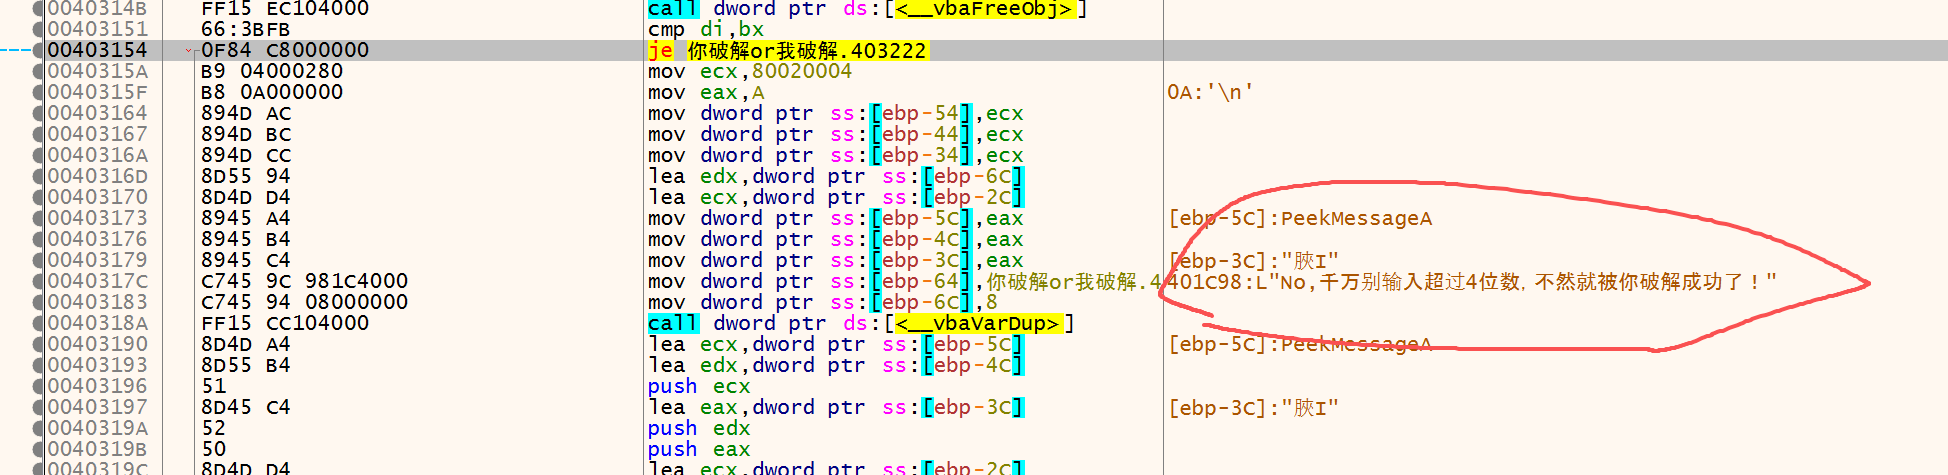Viewport: 1948px width, 475px height.
Task: Click the first [ebp-5C]:PeekMessageA comment
Action: click(1300, 218)
